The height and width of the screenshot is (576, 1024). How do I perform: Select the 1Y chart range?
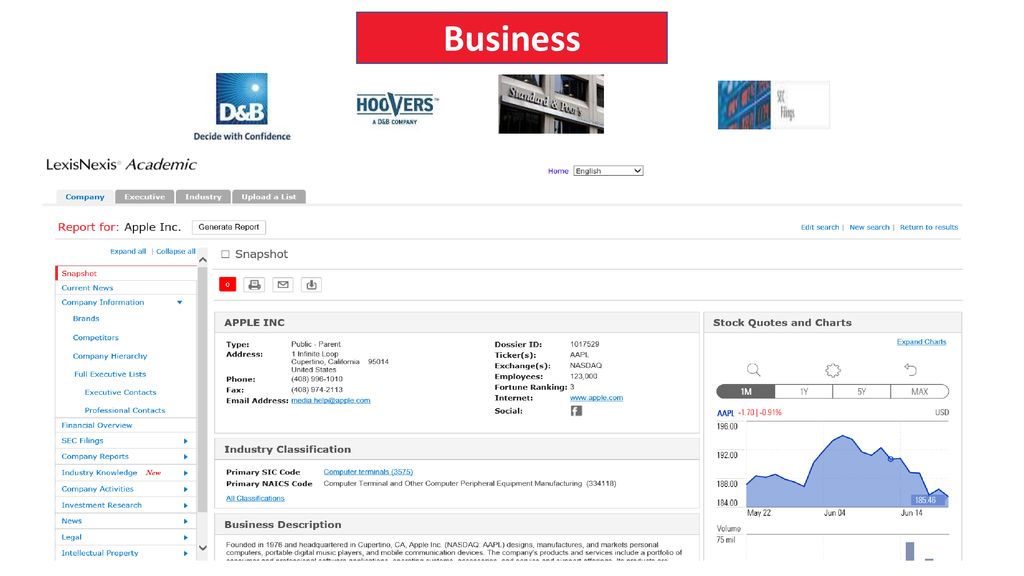coord(804,392)
